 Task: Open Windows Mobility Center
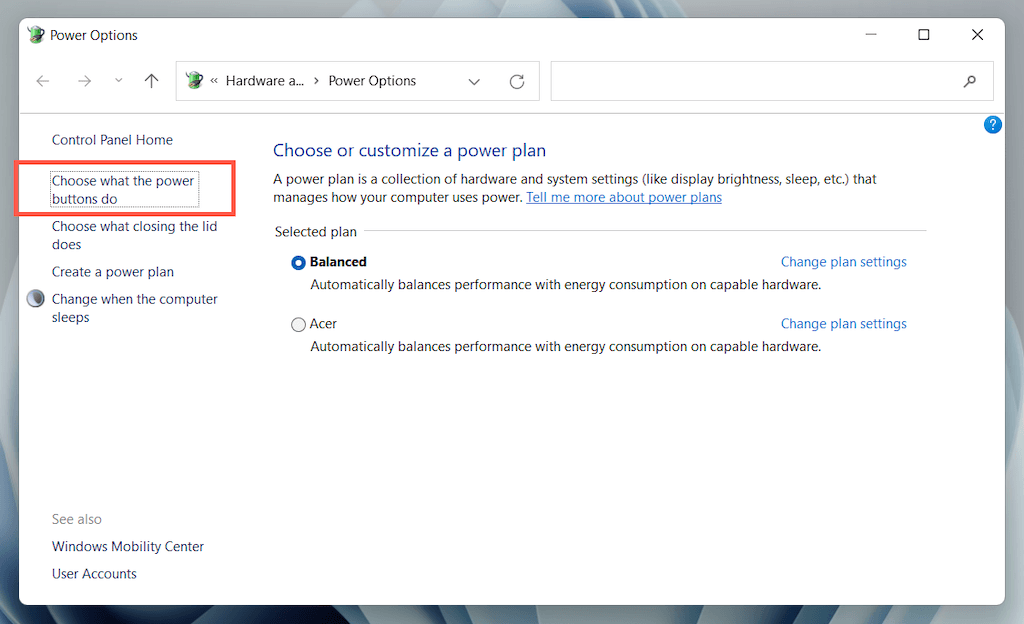[128, 546]
